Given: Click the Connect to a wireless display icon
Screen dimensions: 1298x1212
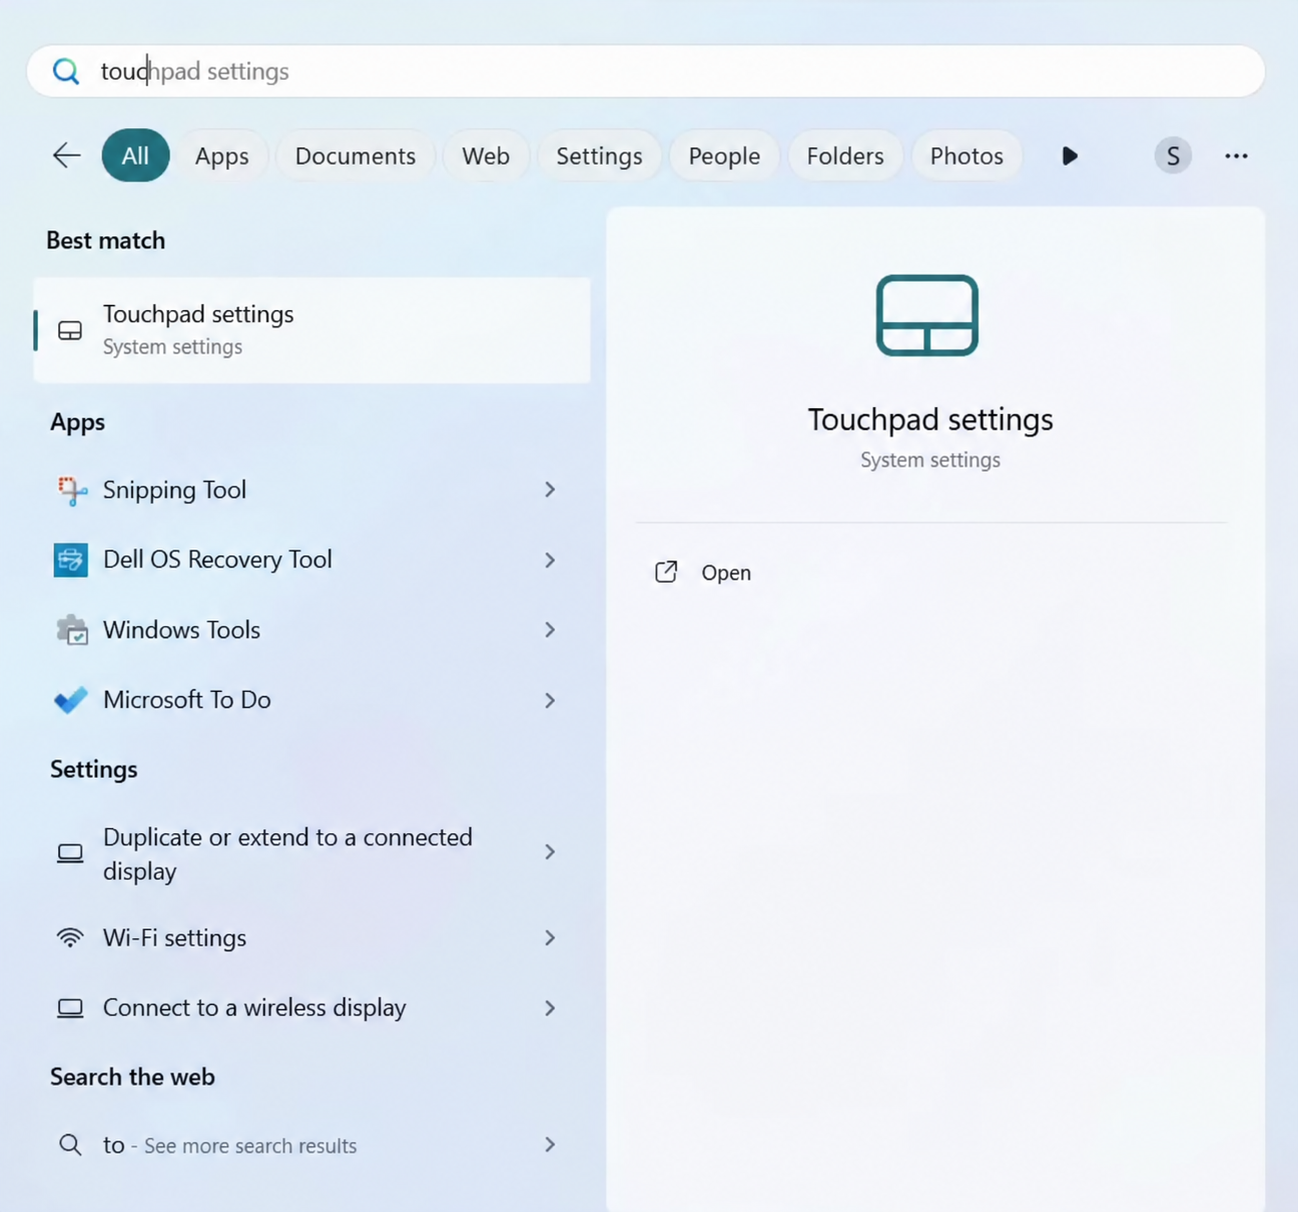Looking at the screenshot, I should click(x=70, y=1008).
